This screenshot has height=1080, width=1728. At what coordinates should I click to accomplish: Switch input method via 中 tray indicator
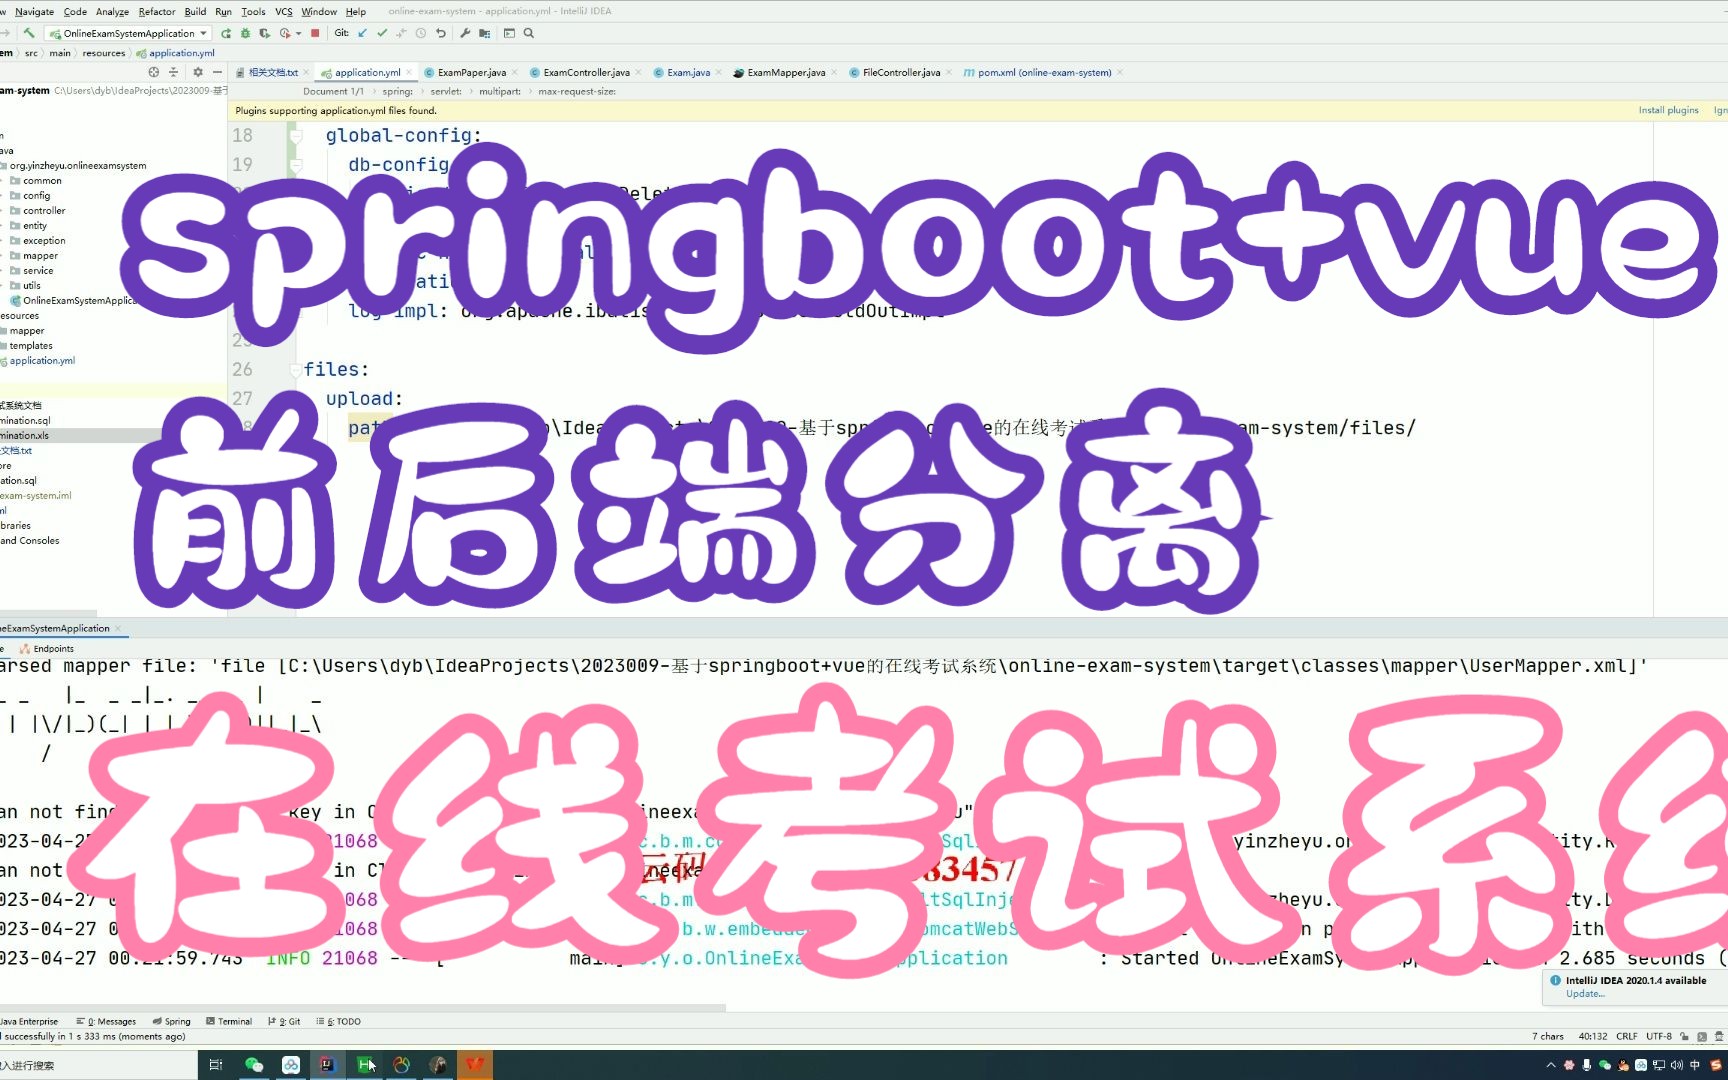(1694, 1065)
